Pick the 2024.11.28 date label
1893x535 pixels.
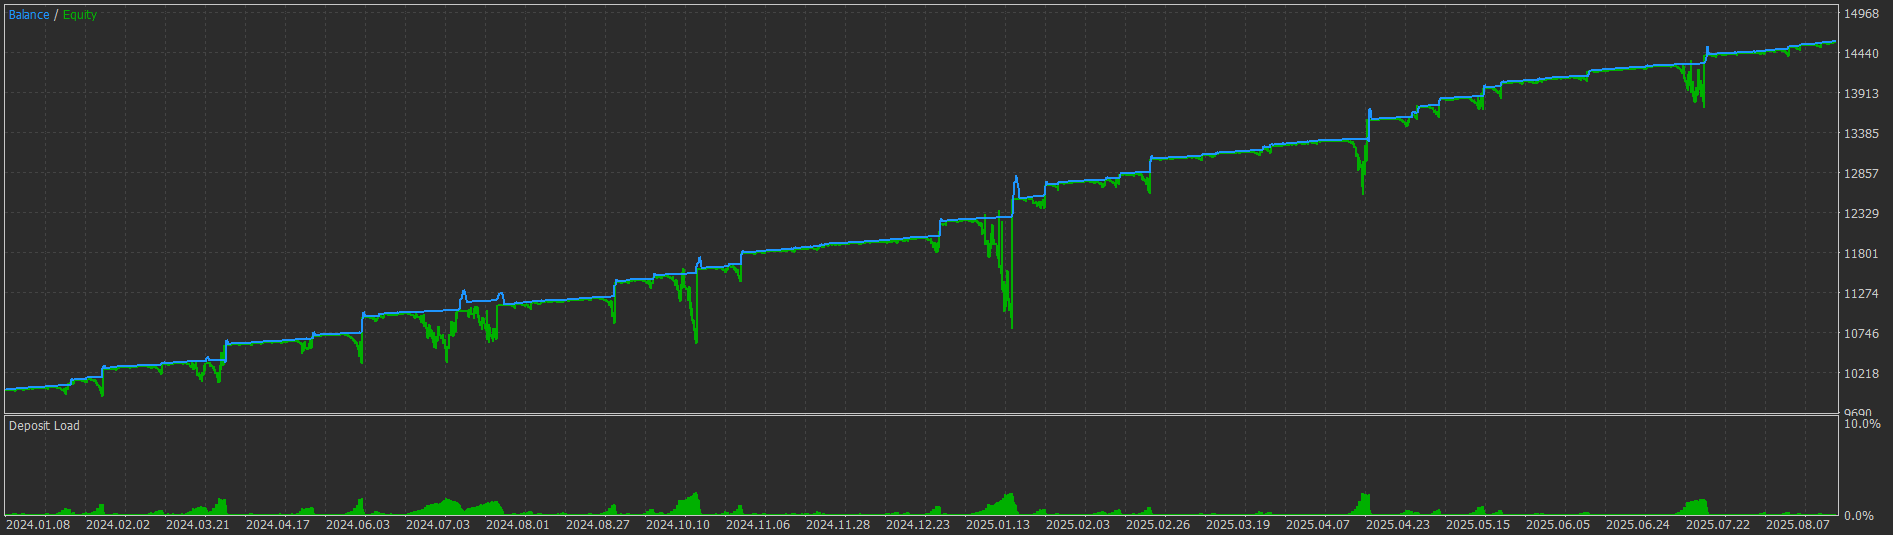pyautogui.click(x=838, y=525)
